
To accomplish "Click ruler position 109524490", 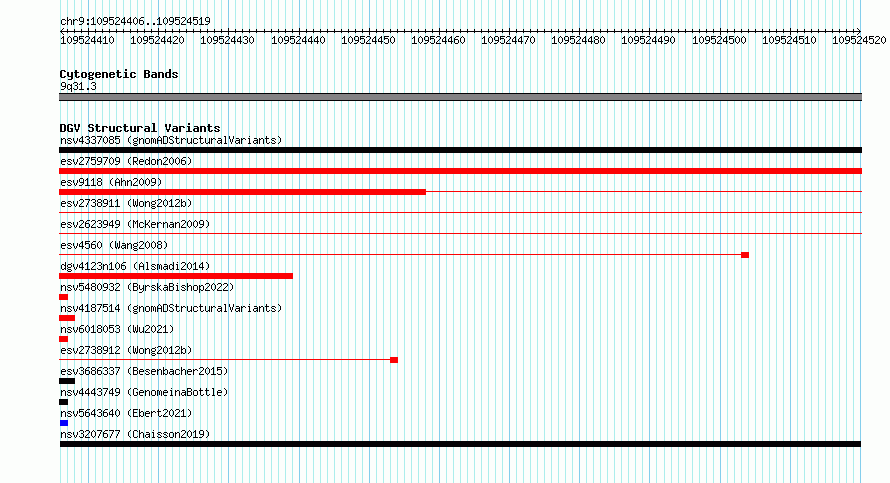I will click(648, 41).
